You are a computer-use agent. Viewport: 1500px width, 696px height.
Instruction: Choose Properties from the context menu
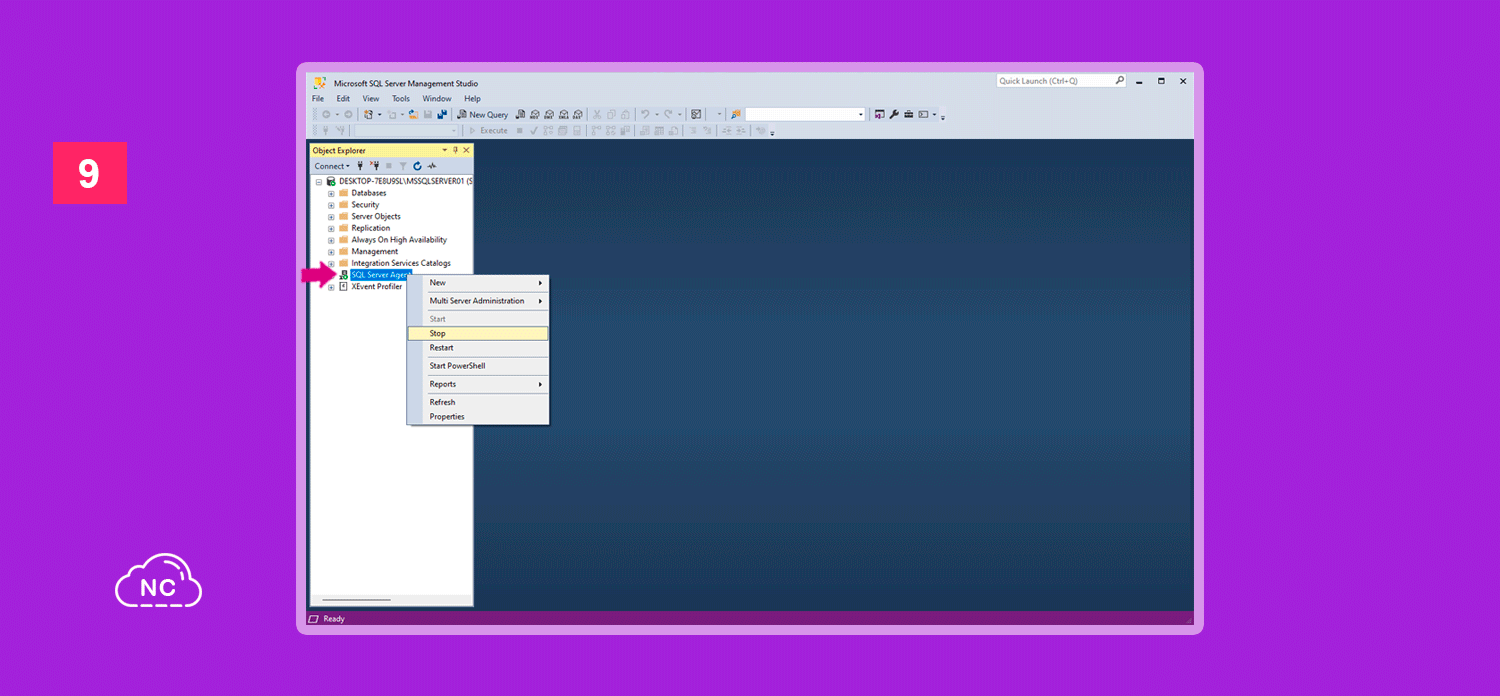click(478, 417)
